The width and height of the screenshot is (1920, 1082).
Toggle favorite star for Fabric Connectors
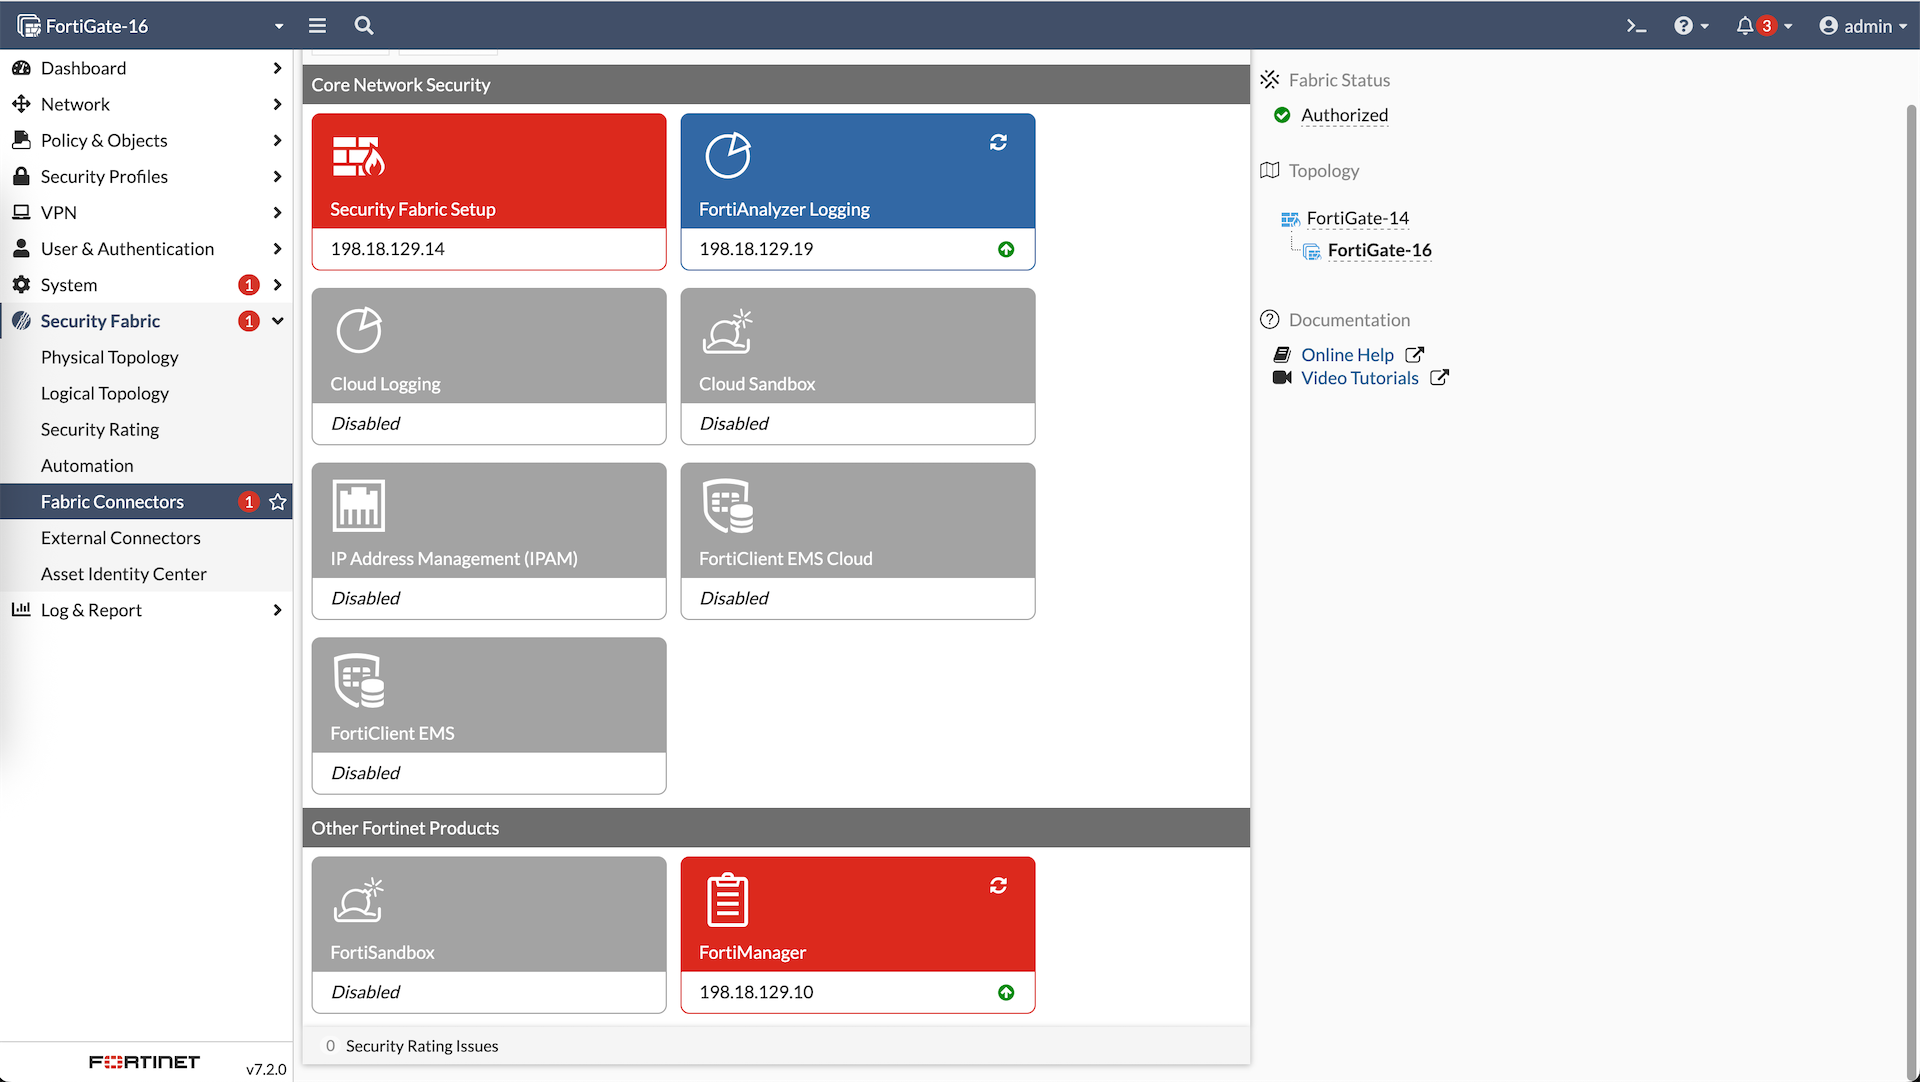pyautogui.click(x=278, y=502)
